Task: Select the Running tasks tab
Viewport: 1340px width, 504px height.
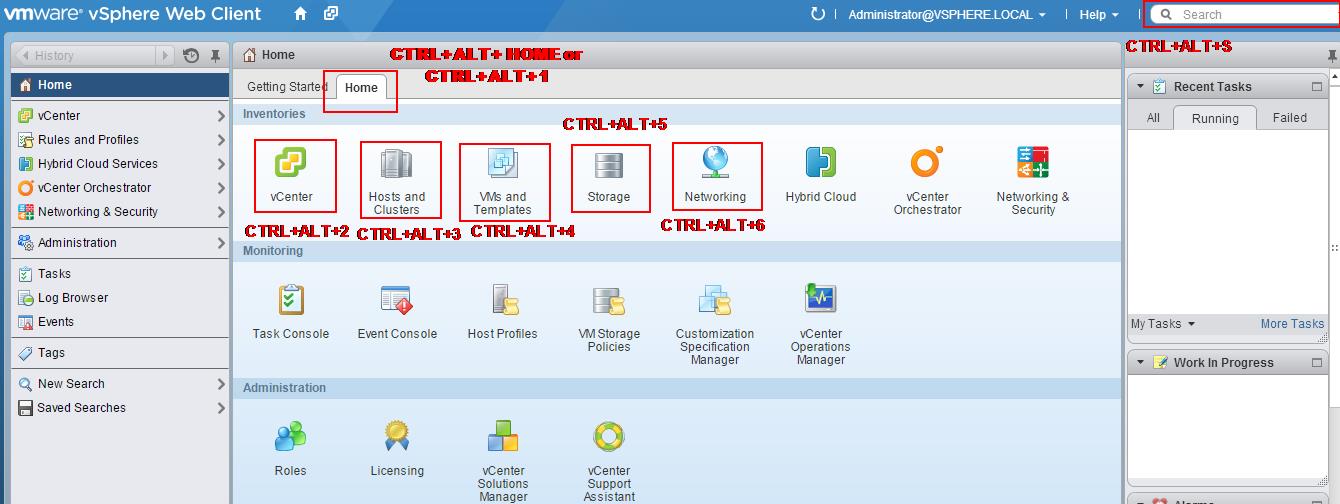Action: pos(1215,118)
